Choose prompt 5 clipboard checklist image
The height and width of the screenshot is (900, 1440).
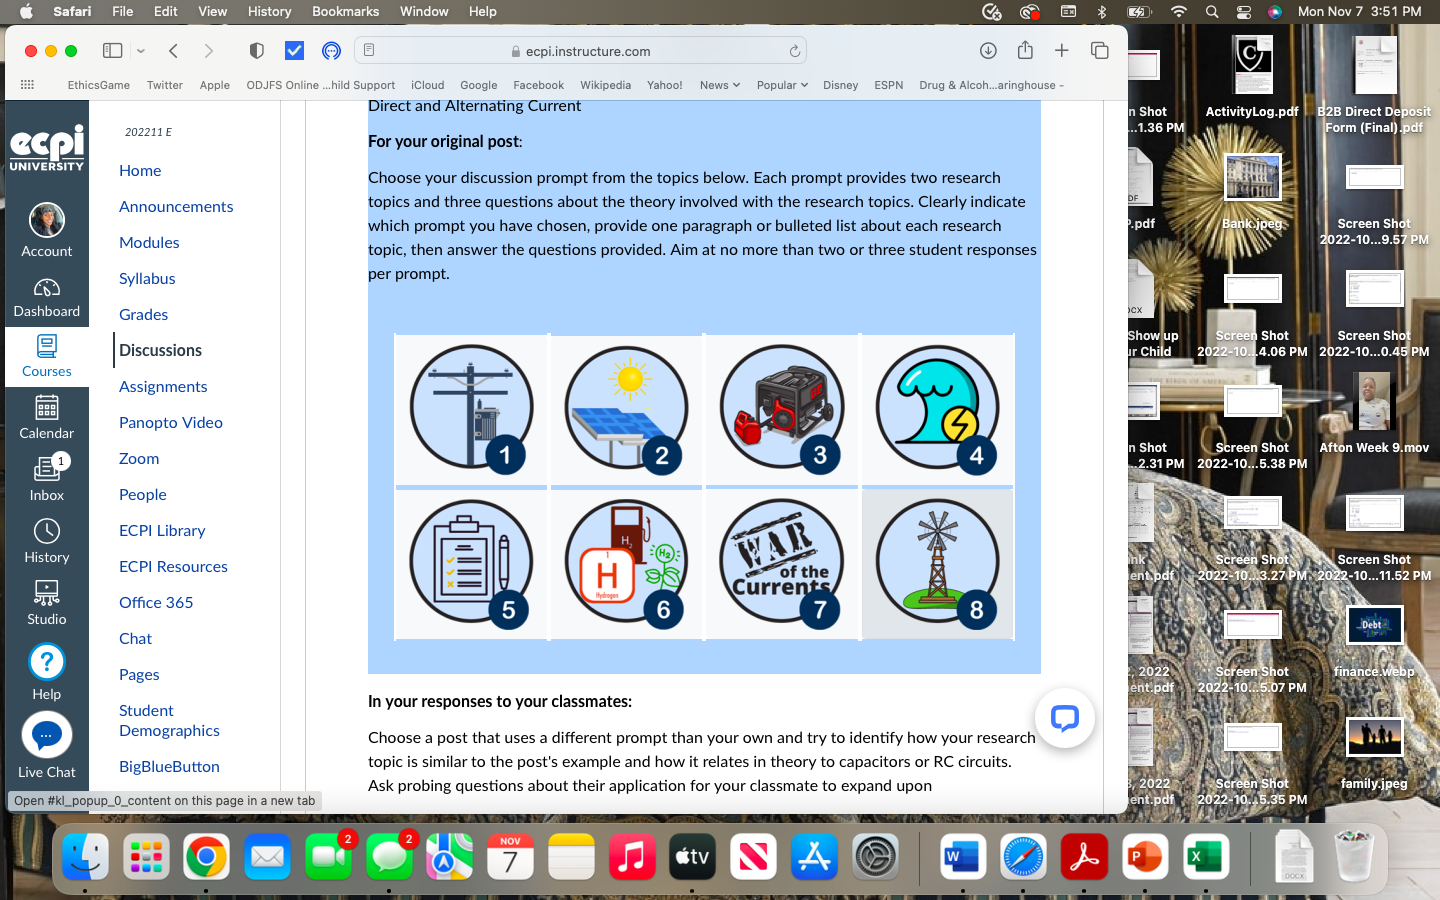click(x=472, y=563)
